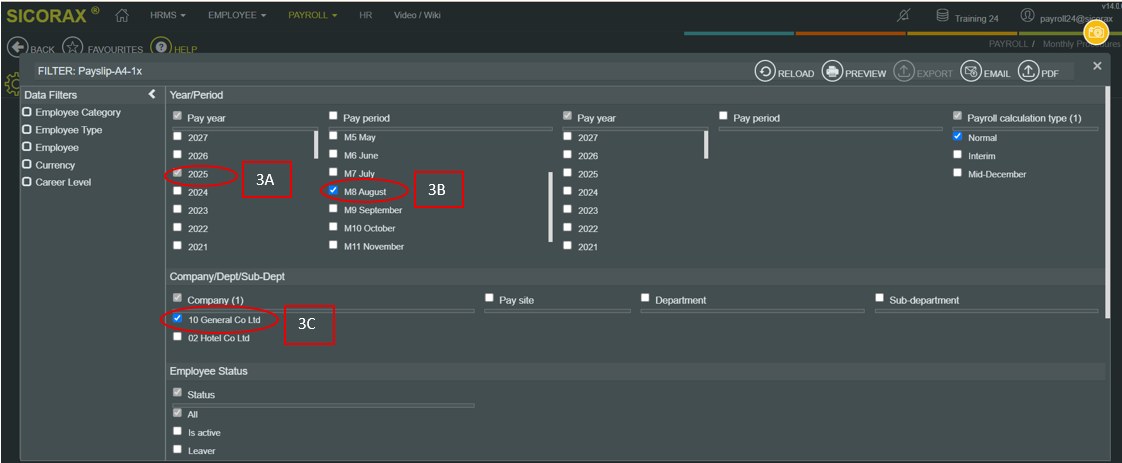The image size is (1122, 463).
Task: Select all under Sub-department header
Action: (879, 298)
